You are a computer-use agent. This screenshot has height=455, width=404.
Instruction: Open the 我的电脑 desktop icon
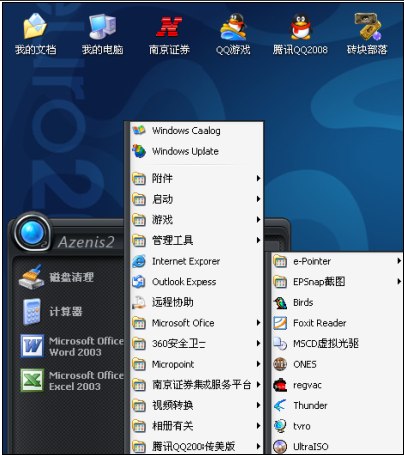tap(102, 27)
